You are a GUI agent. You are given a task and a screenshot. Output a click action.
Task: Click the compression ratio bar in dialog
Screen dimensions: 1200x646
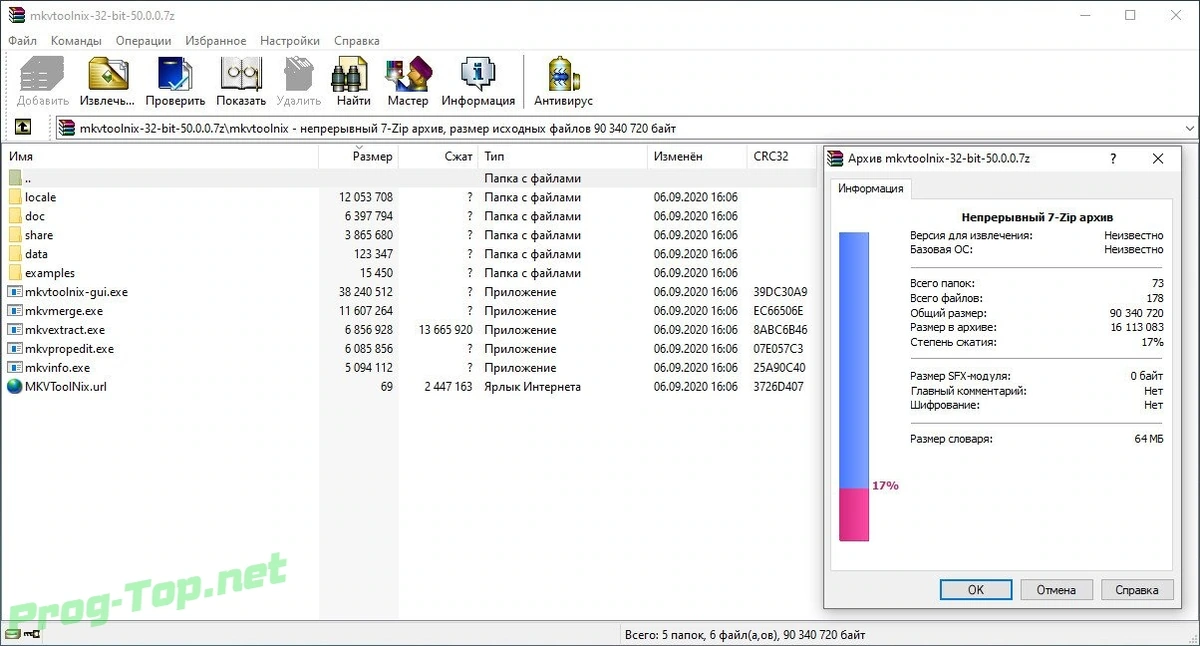(854, 386)
